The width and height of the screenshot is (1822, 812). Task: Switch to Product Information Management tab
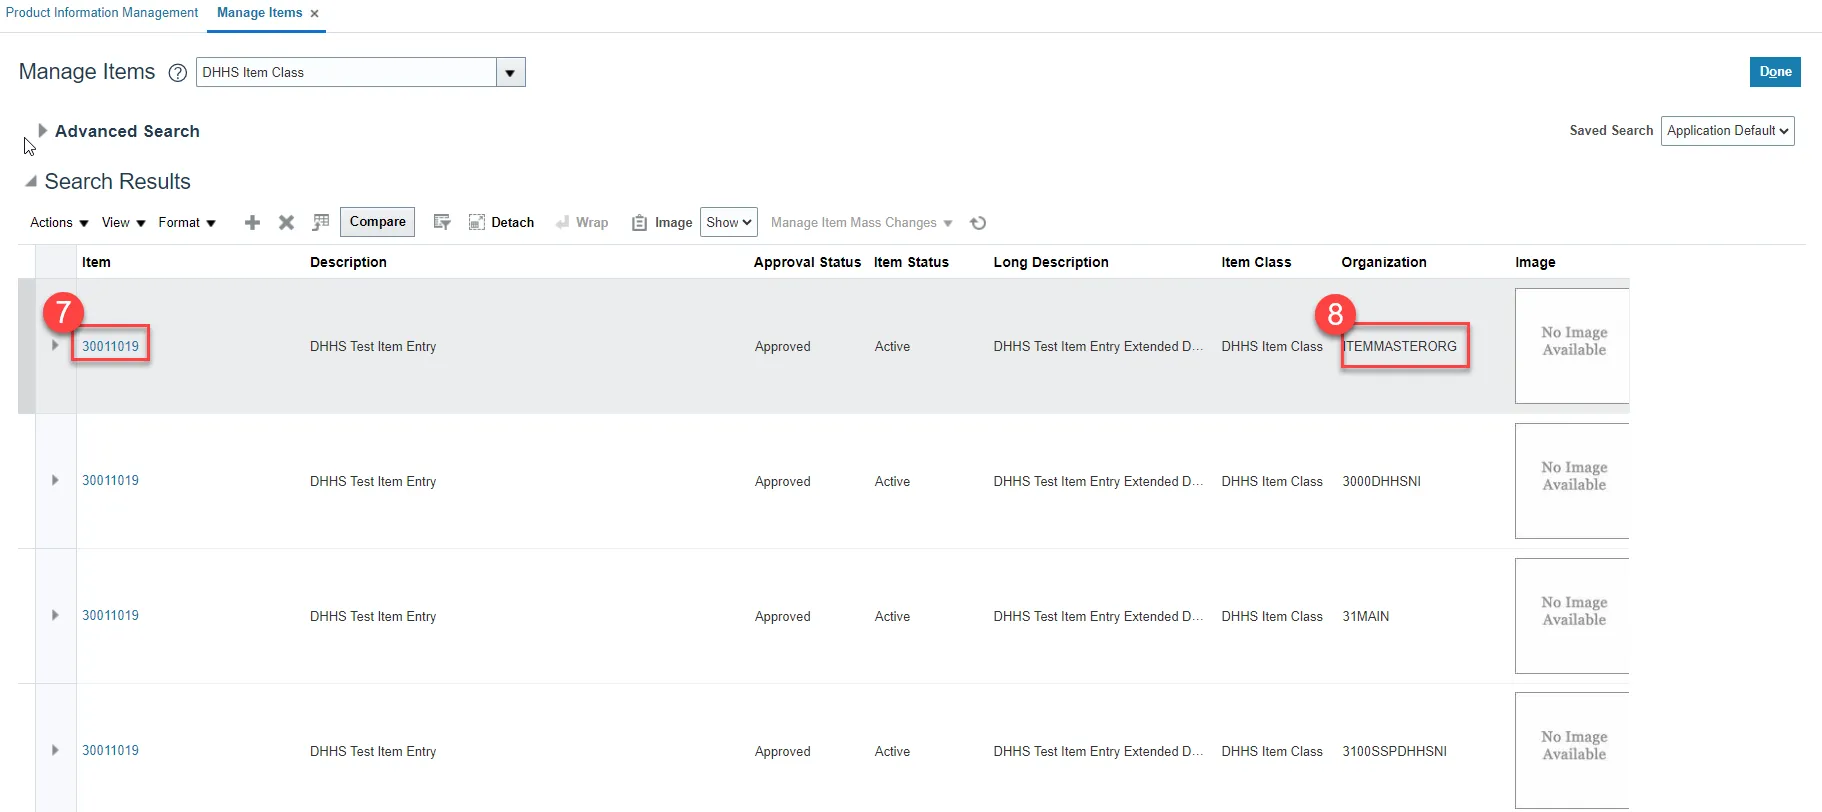[x=102, y=13]
